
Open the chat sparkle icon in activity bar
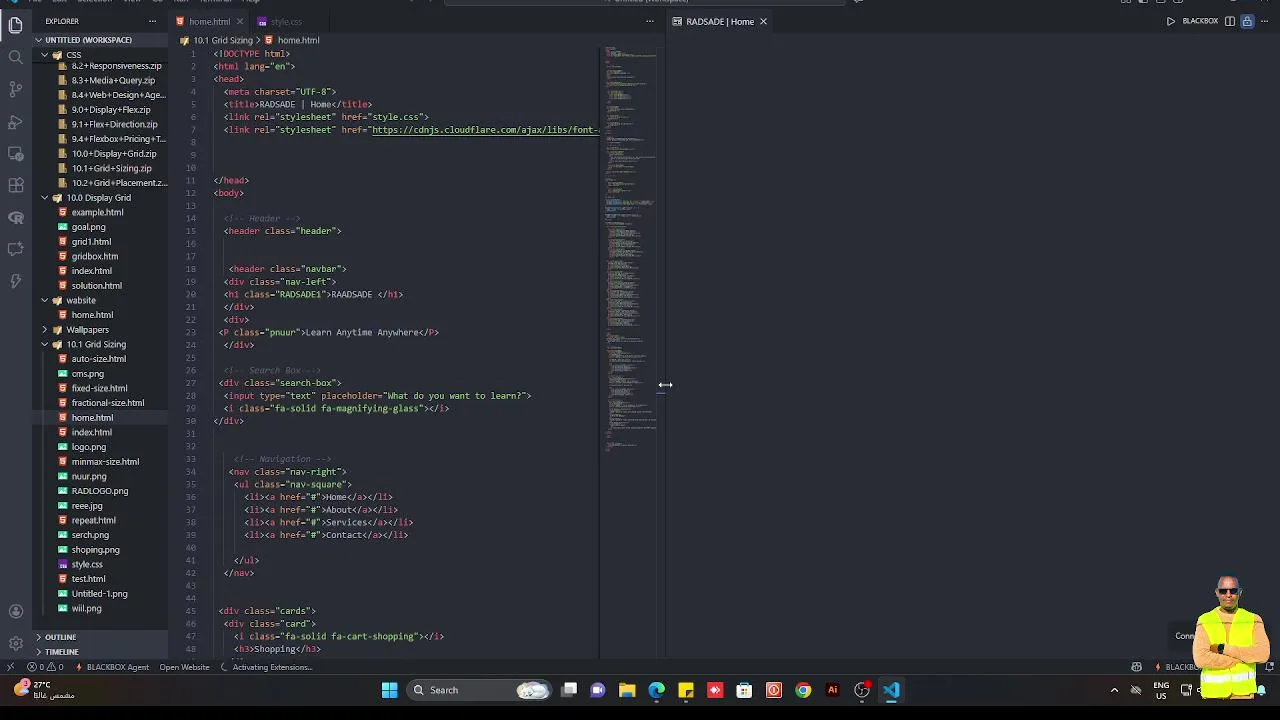(x=15, y=249)
